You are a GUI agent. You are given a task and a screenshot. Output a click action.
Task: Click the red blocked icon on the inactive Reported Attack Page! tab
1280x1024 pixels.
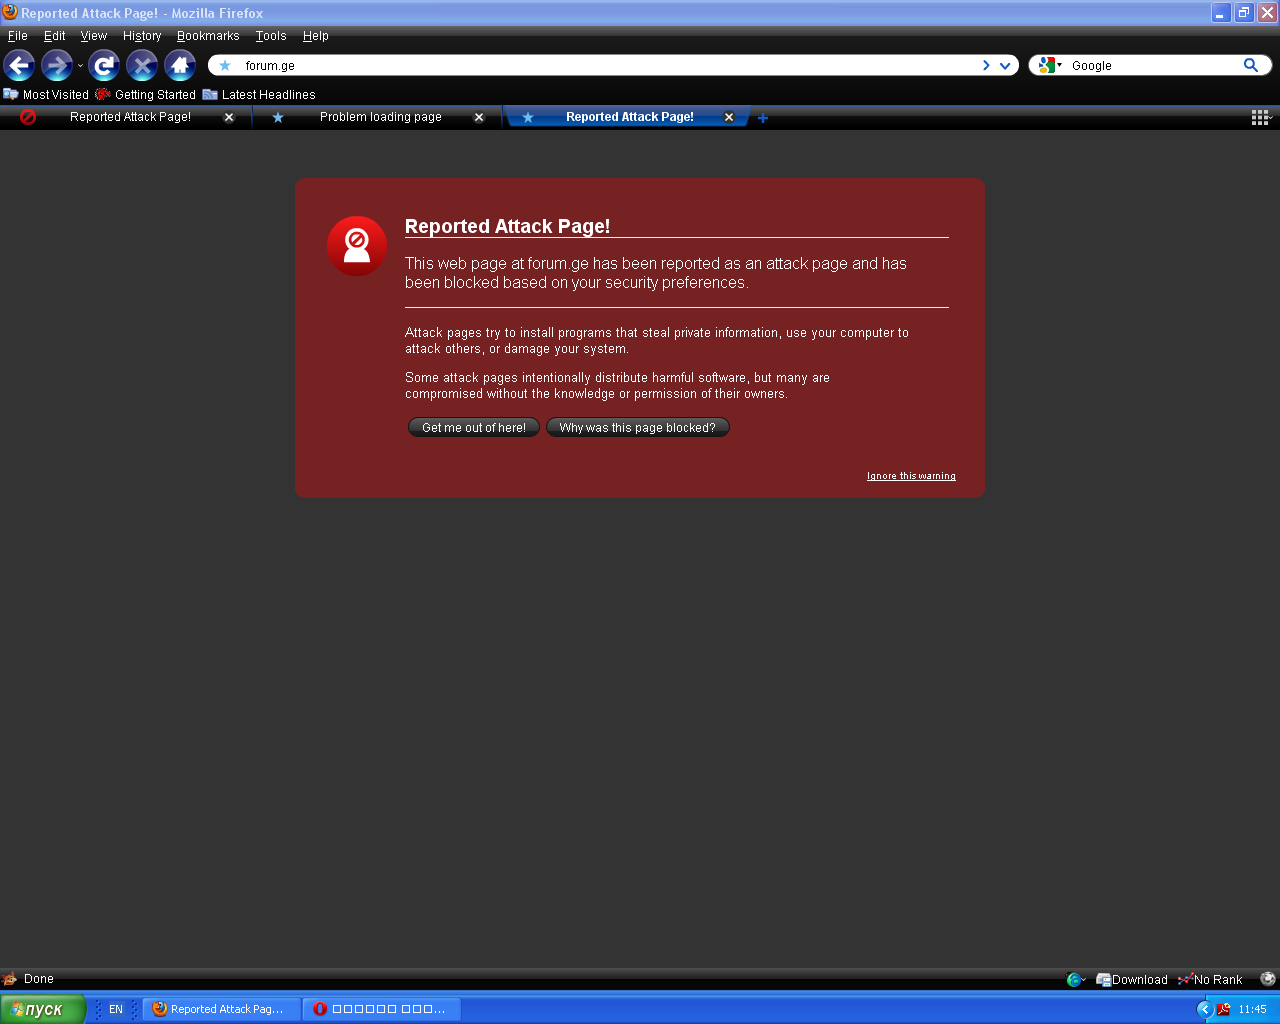[x=28, y=117]
